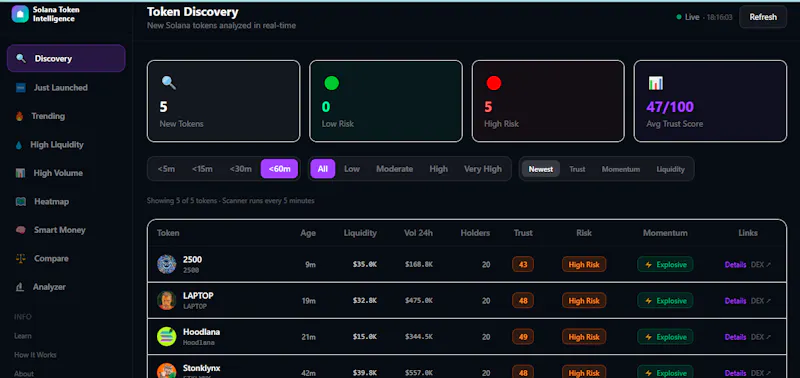Open the How It Works link

pos(35,355)
